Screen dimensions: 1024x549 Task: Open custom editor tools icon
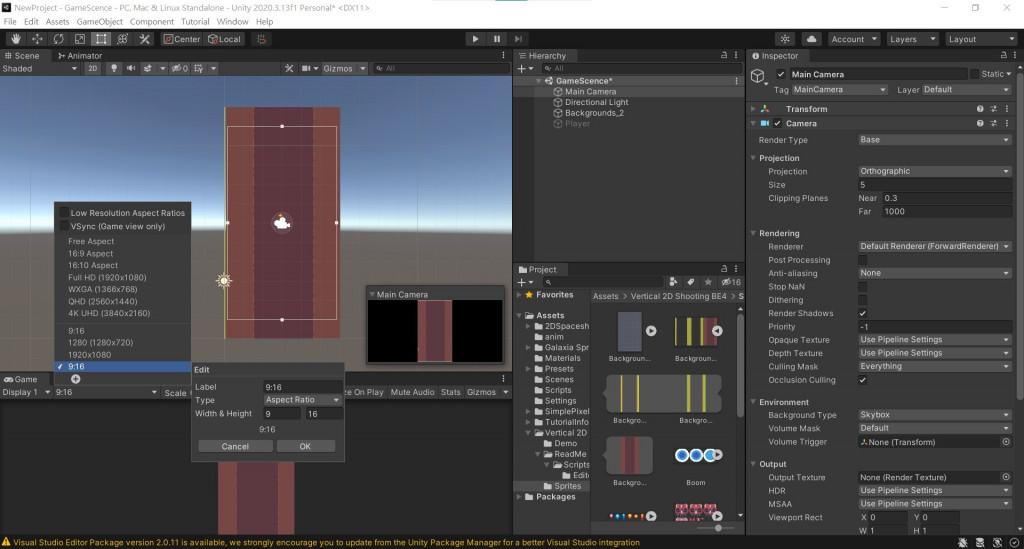[x=144, y=39]
